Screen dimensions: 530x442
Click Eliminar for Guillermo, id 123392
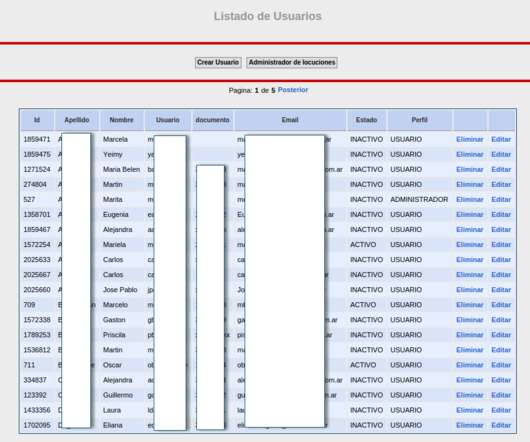(x=469, y=395)
